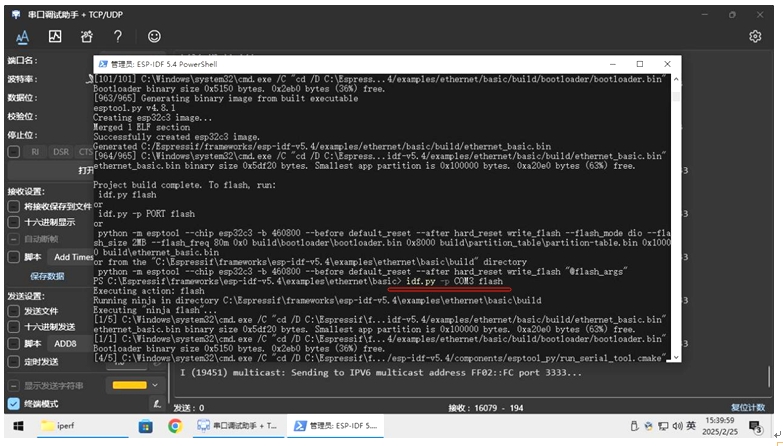Open the waveform chart view icon
Viewport: 783px width, 446px height.
tap(55, 36)
